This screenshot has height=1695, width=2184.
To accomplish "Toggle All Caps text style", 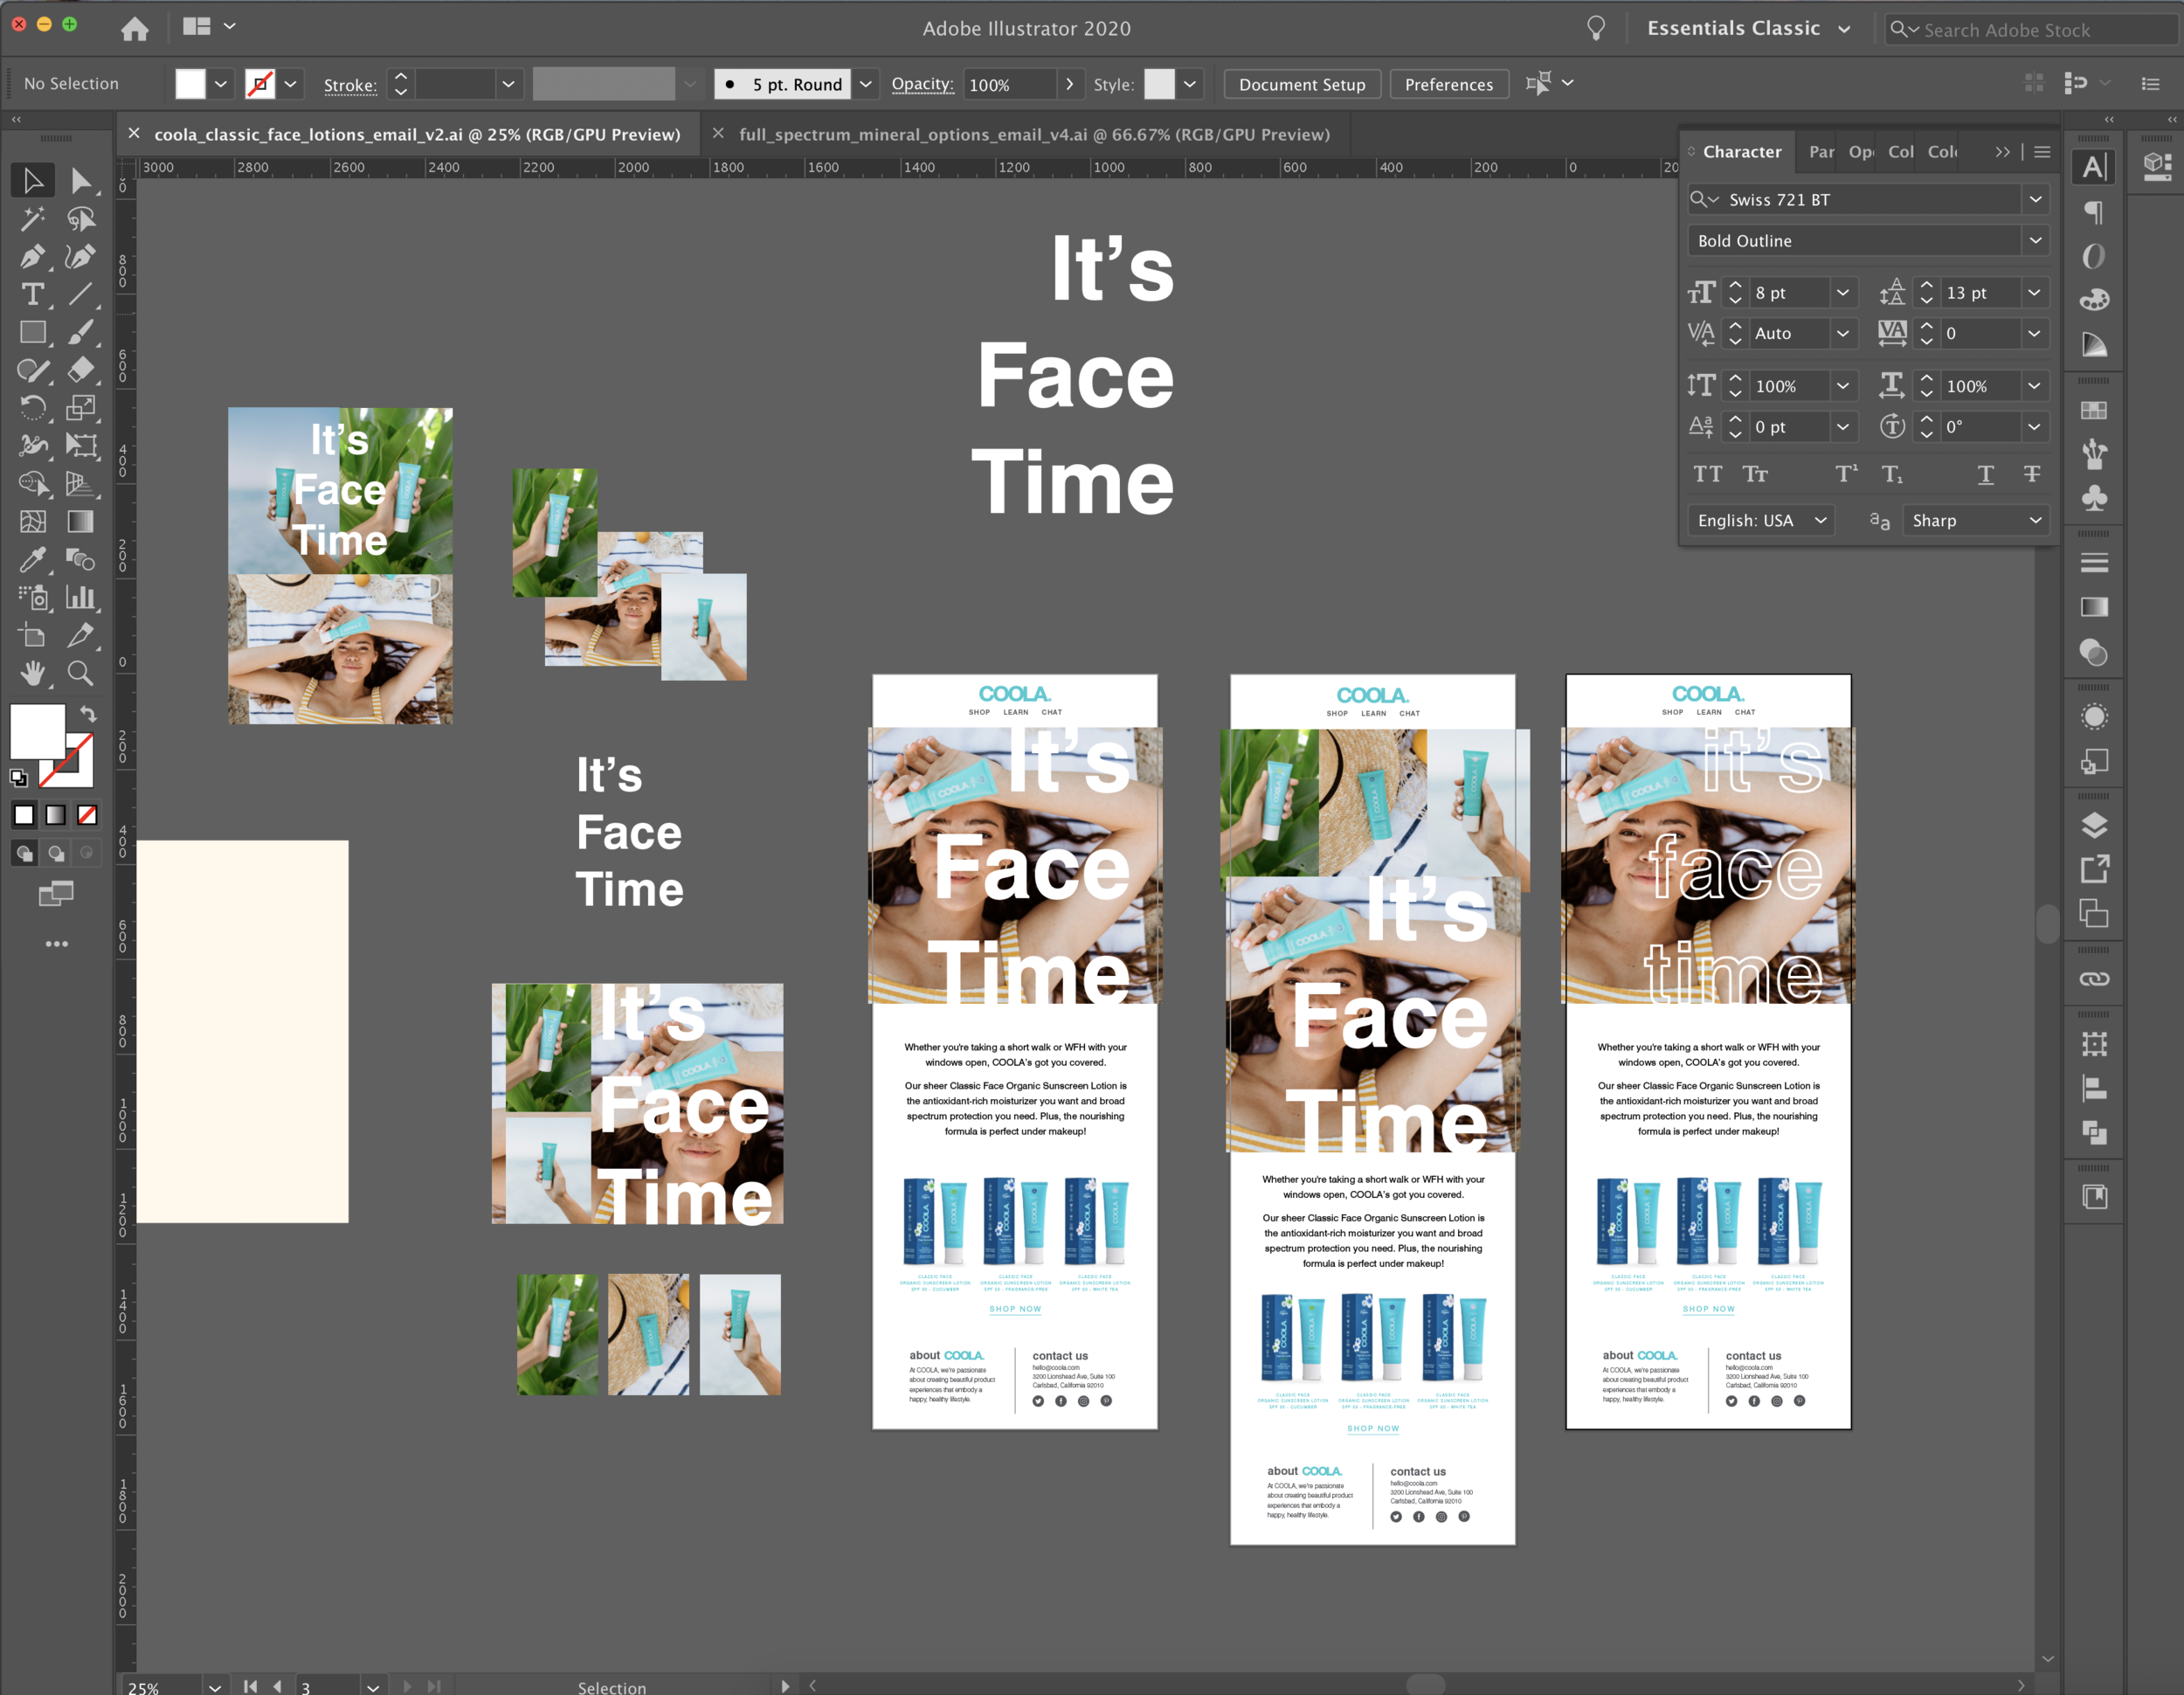I will (x=1708, y=474).
